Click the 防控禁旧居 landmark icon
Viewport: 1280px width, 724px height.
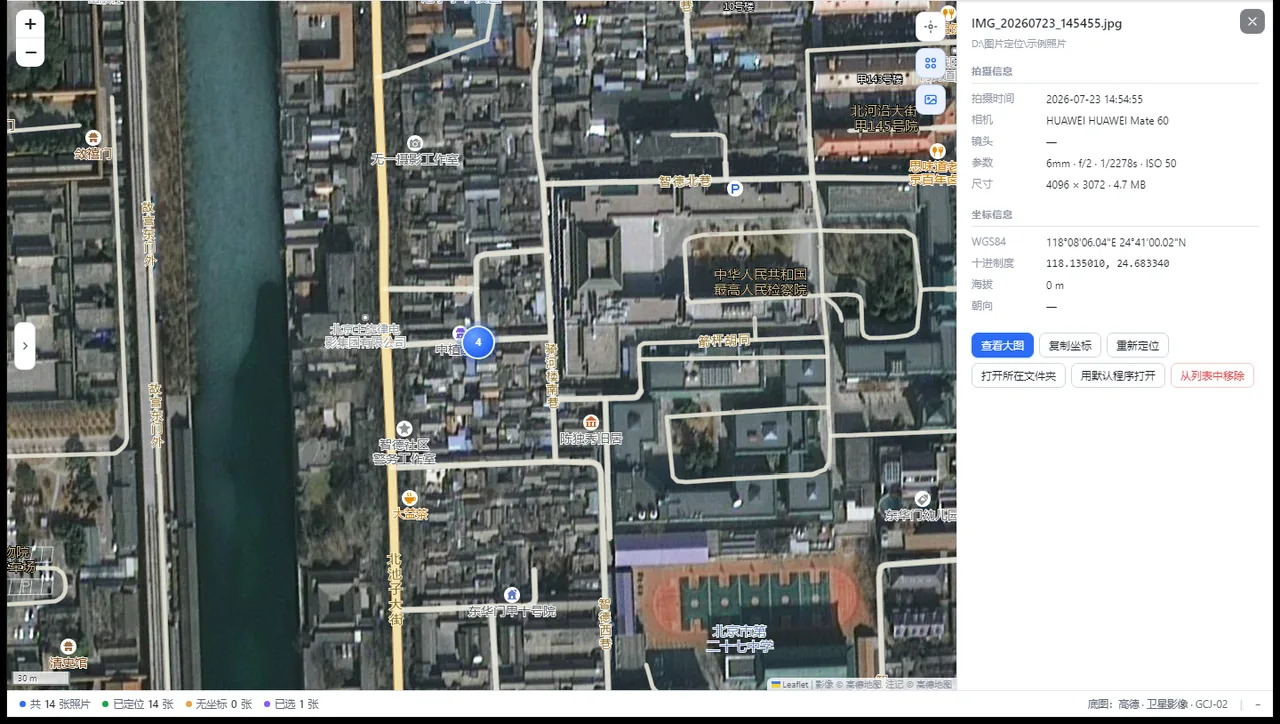(x=591, y=422)
